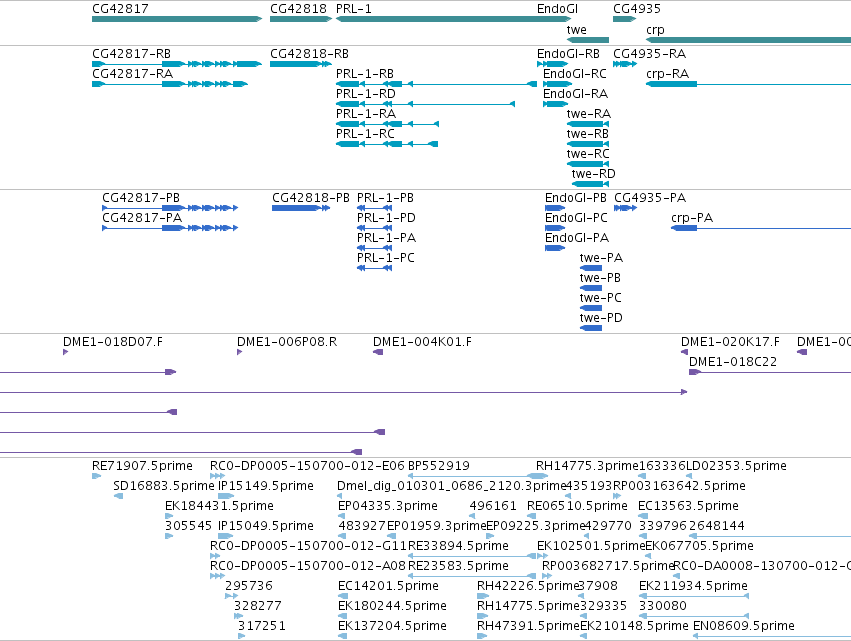Select the twe-PC protein label
851x641 pixels.
(x=600, y=298)
